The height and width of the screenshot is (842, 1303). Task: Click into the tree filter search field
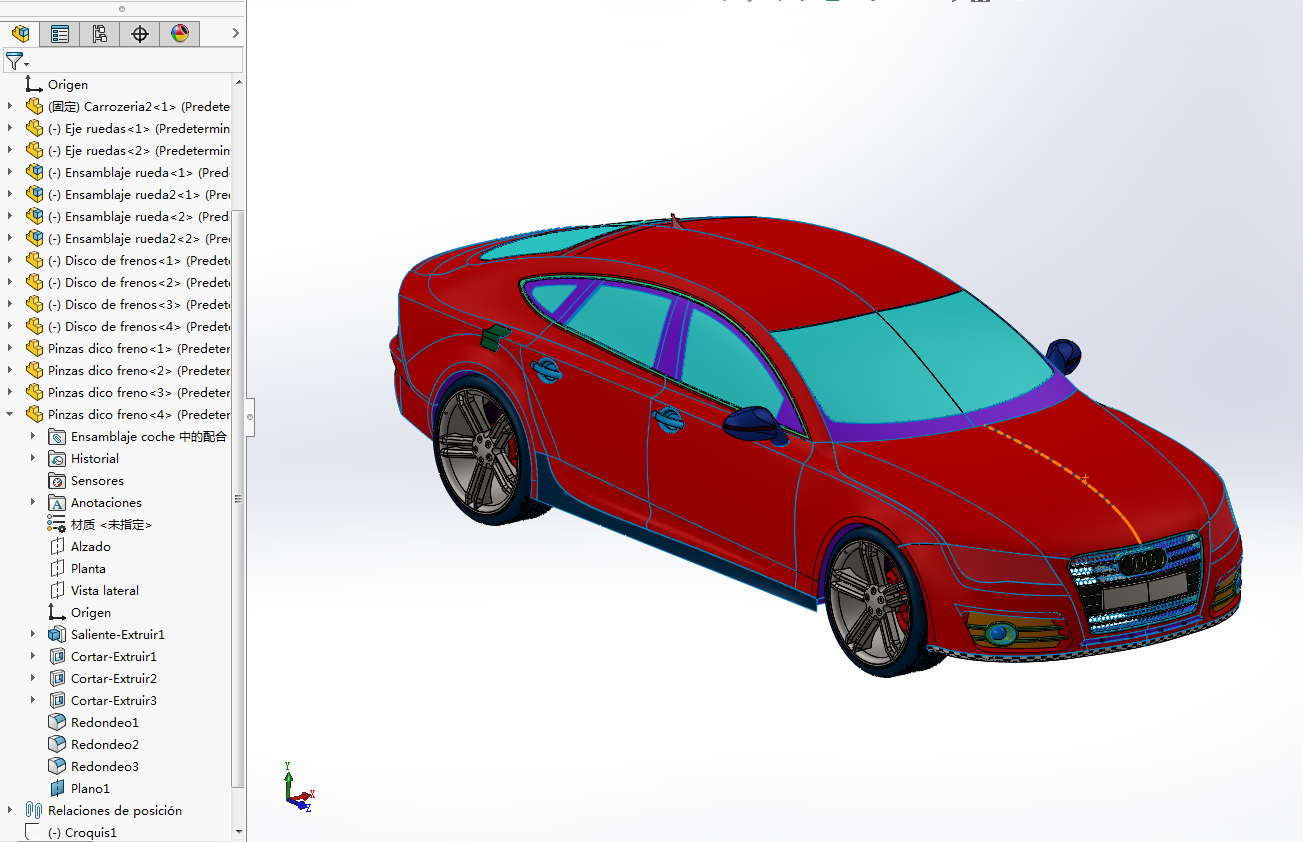tap(136, 61)
